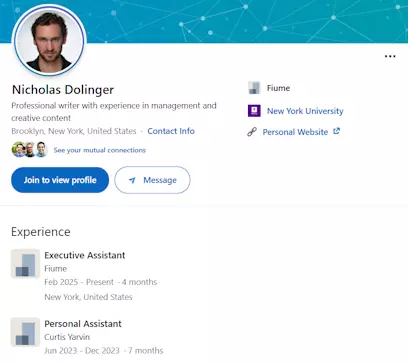The image size is (408, 363).
Task: Click the Message button
Action: [x=152, y=180]
